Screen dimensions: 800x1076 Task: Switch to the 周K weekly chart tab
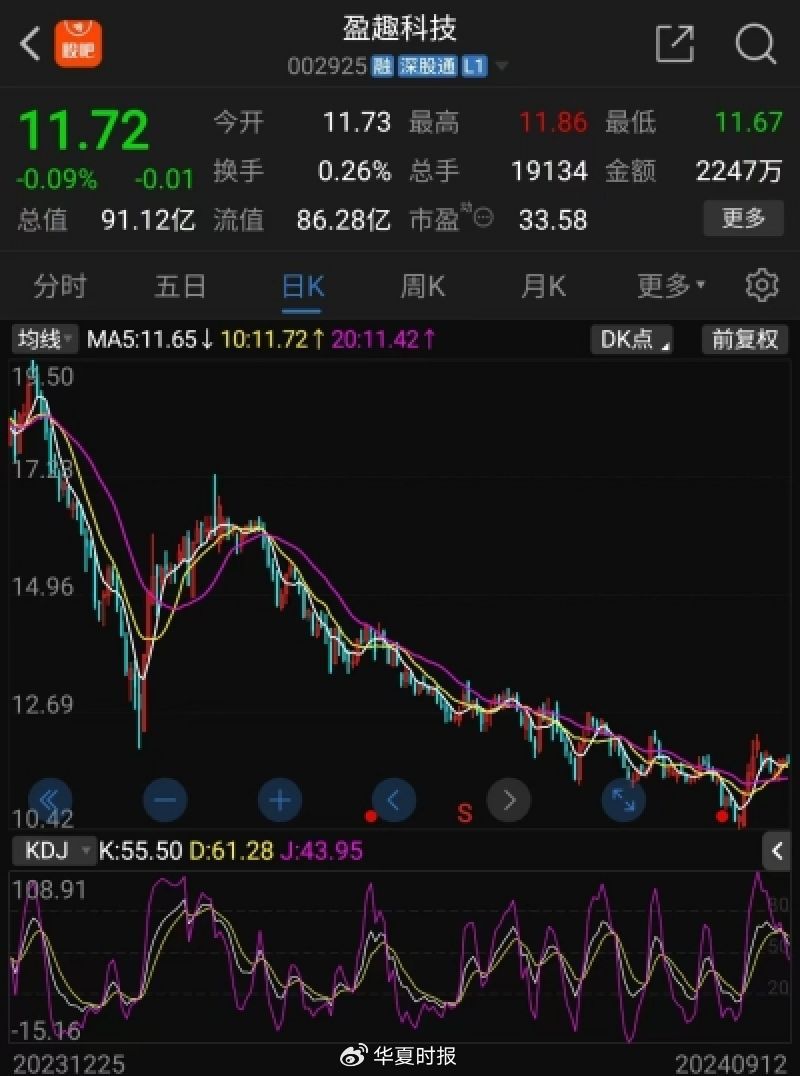[420, 286]
